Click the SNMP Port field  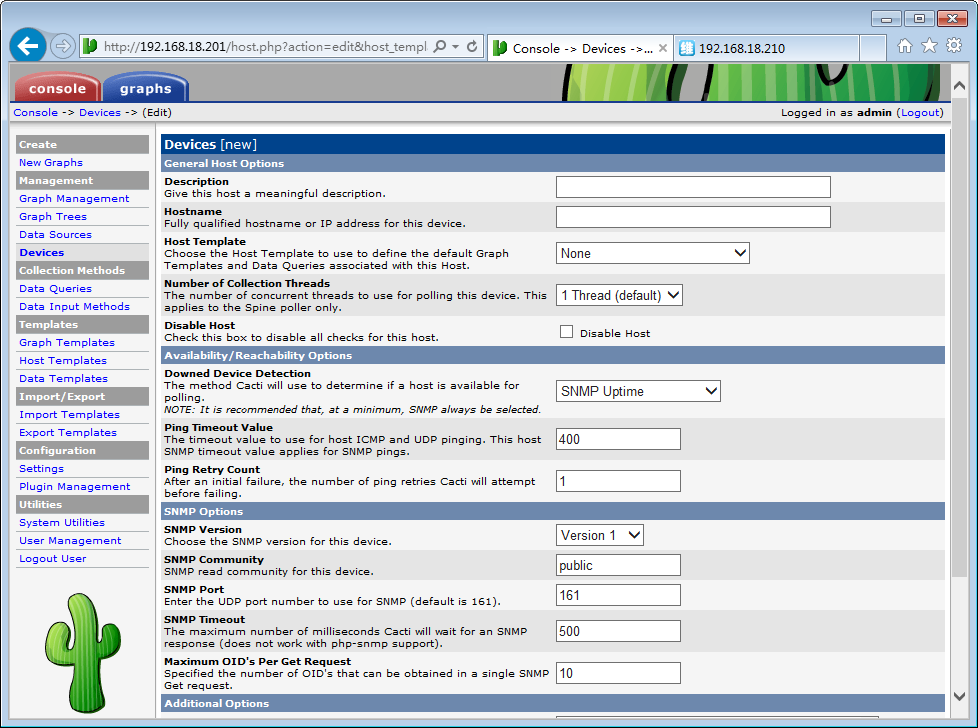pyautogui.click(x=618, y=595)
